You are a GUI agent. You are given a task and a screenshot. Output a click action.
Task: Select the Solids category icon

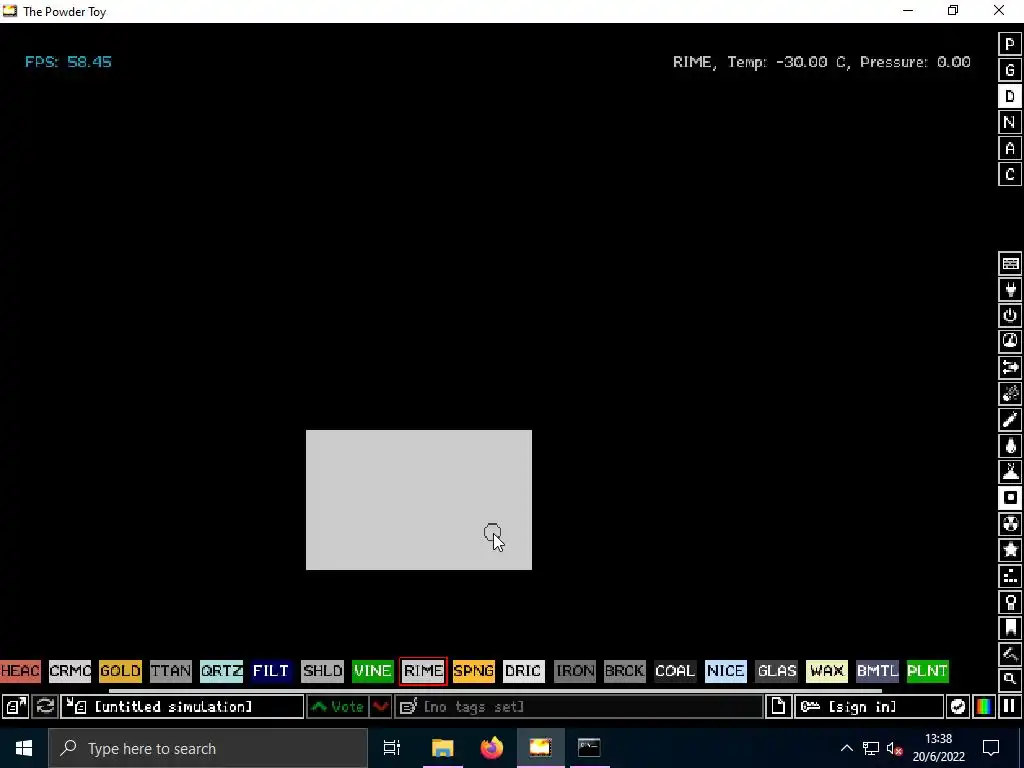pos(1010,498)
